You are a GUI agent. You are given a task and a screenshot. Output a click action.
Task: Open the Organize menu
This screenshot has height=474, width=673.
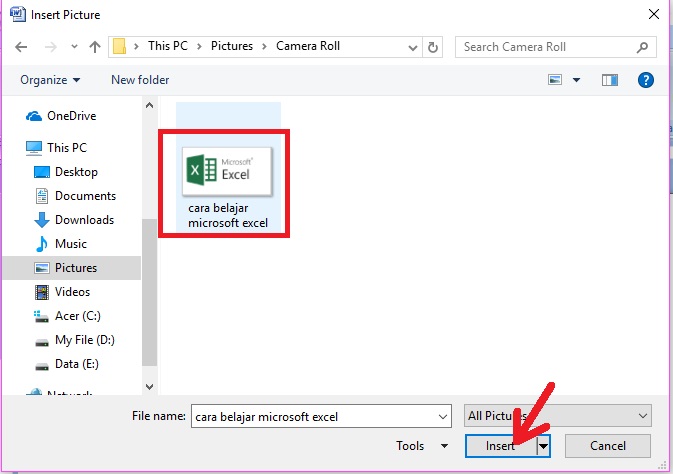50,80
